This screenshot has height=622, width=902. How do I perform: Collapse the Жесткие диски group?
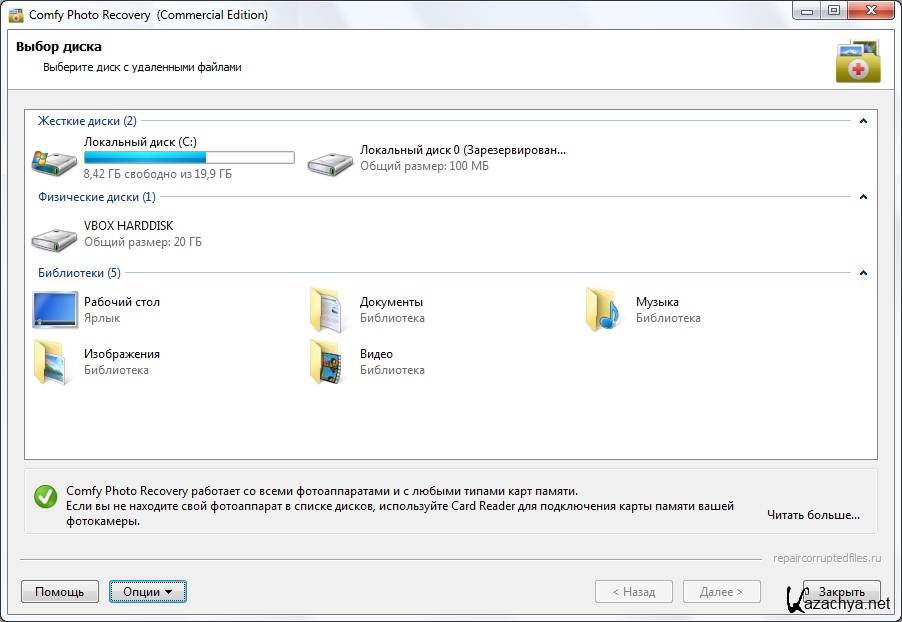coord(863,121)
